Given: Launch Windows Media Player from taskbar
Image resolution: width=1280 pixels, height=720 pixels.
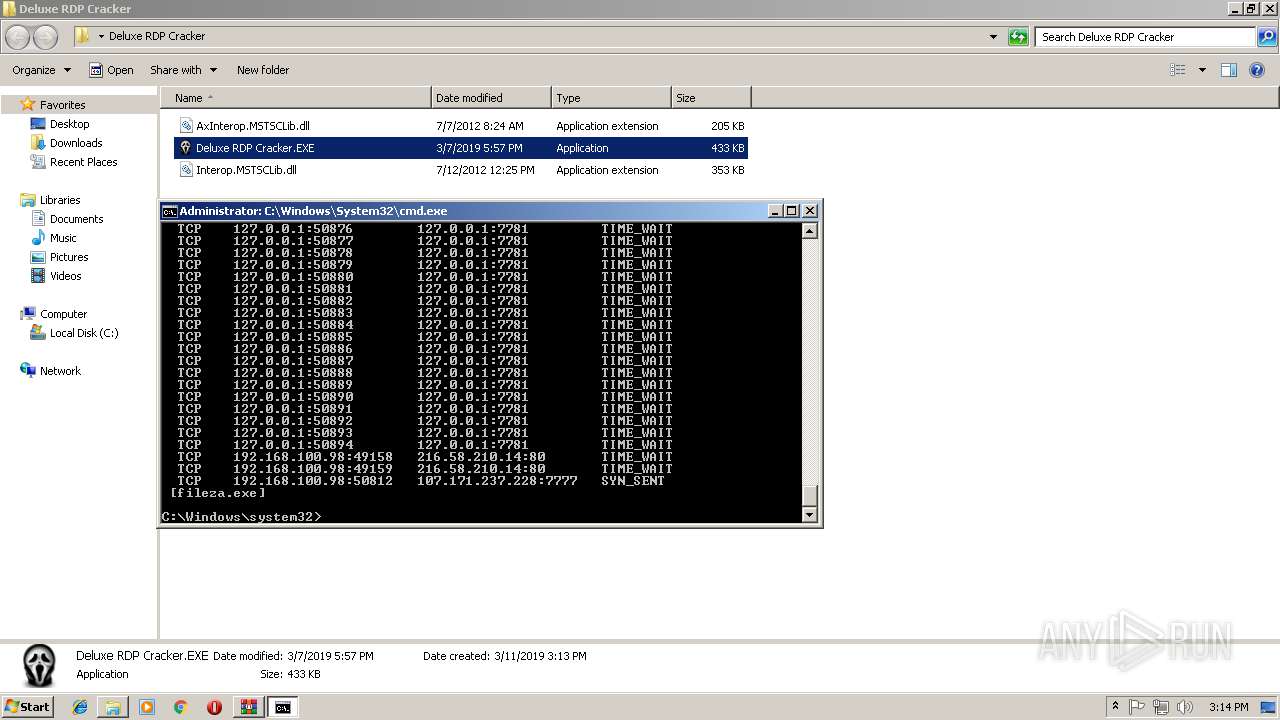Looking at the screenshot, I should 147,707.
